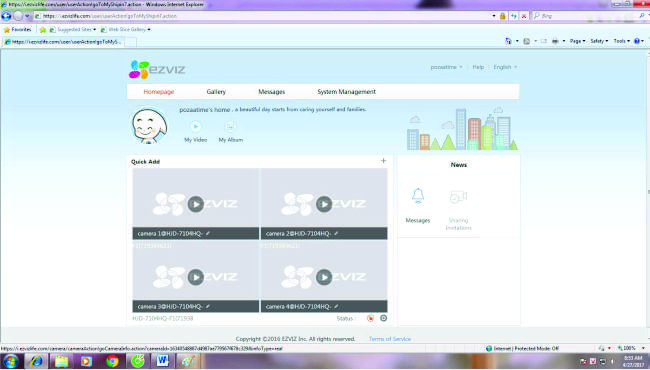Open Chrome from the taskbar
650x370 pixels.
pyautogui.click(x=112, y=361)
